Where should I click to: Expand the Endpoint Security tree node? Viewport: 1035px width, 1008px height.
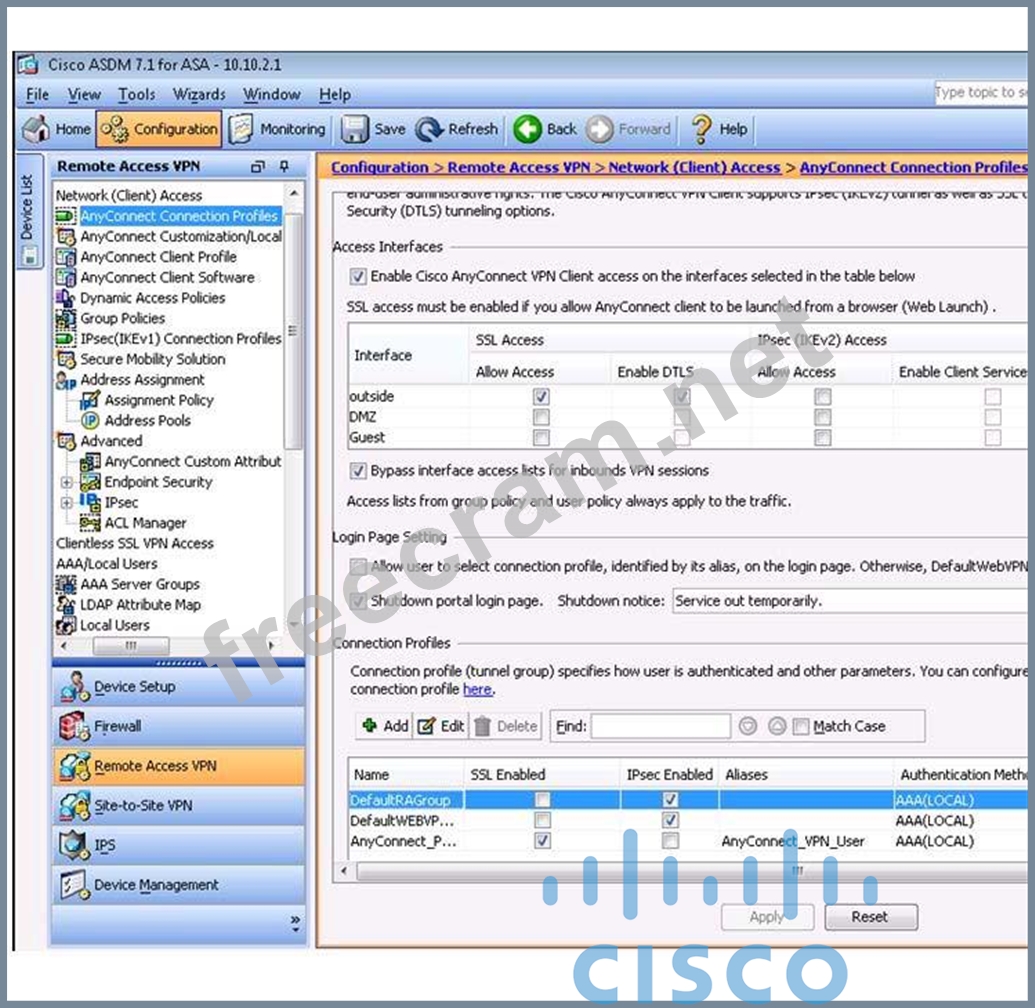[67, 482]
